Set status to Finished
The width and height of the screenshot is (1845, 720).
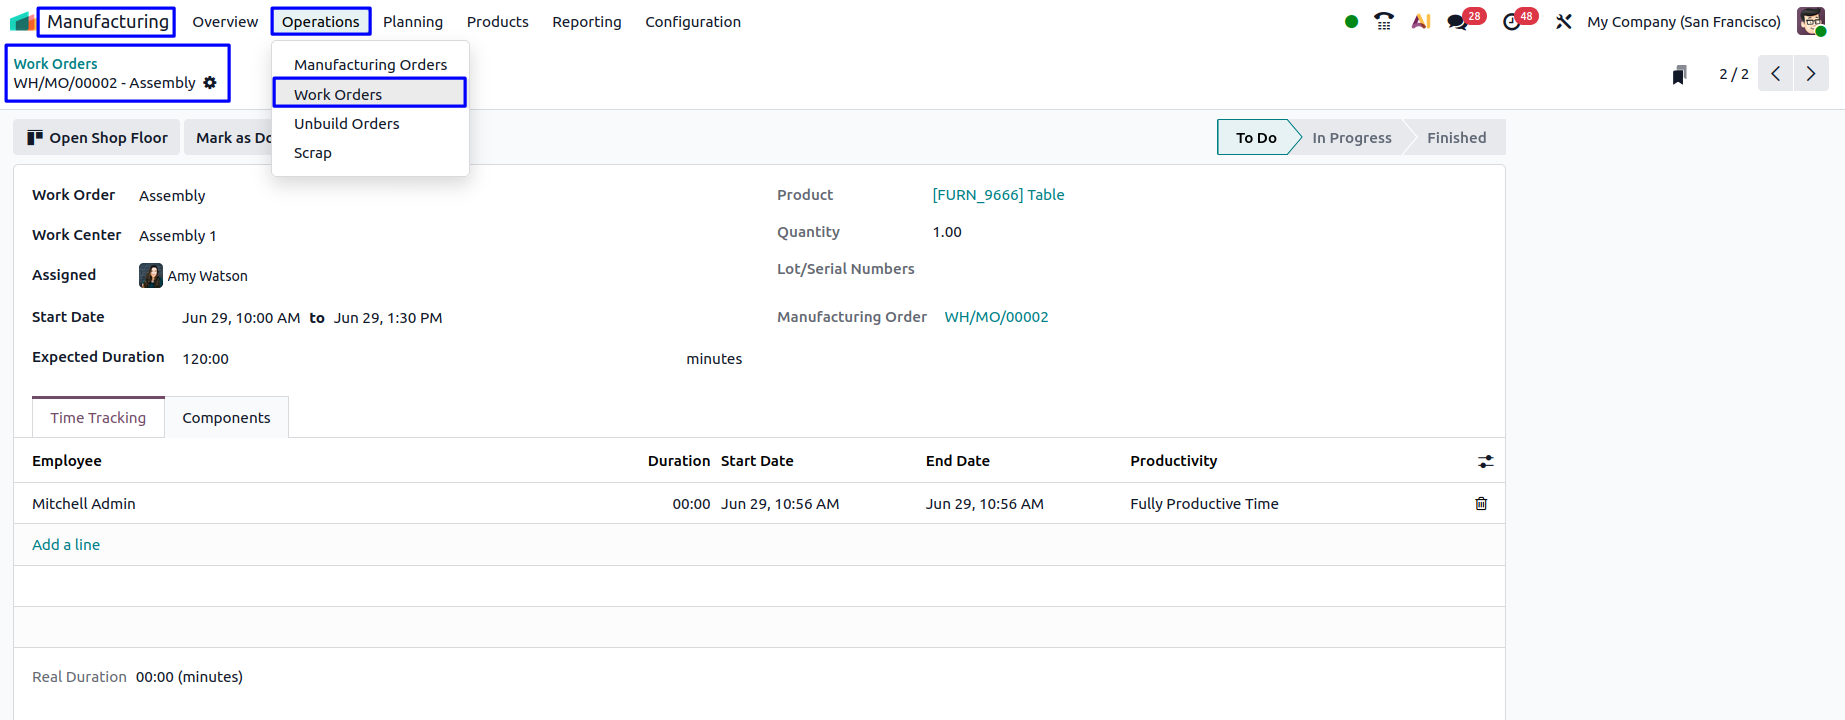pos(1456,137)
